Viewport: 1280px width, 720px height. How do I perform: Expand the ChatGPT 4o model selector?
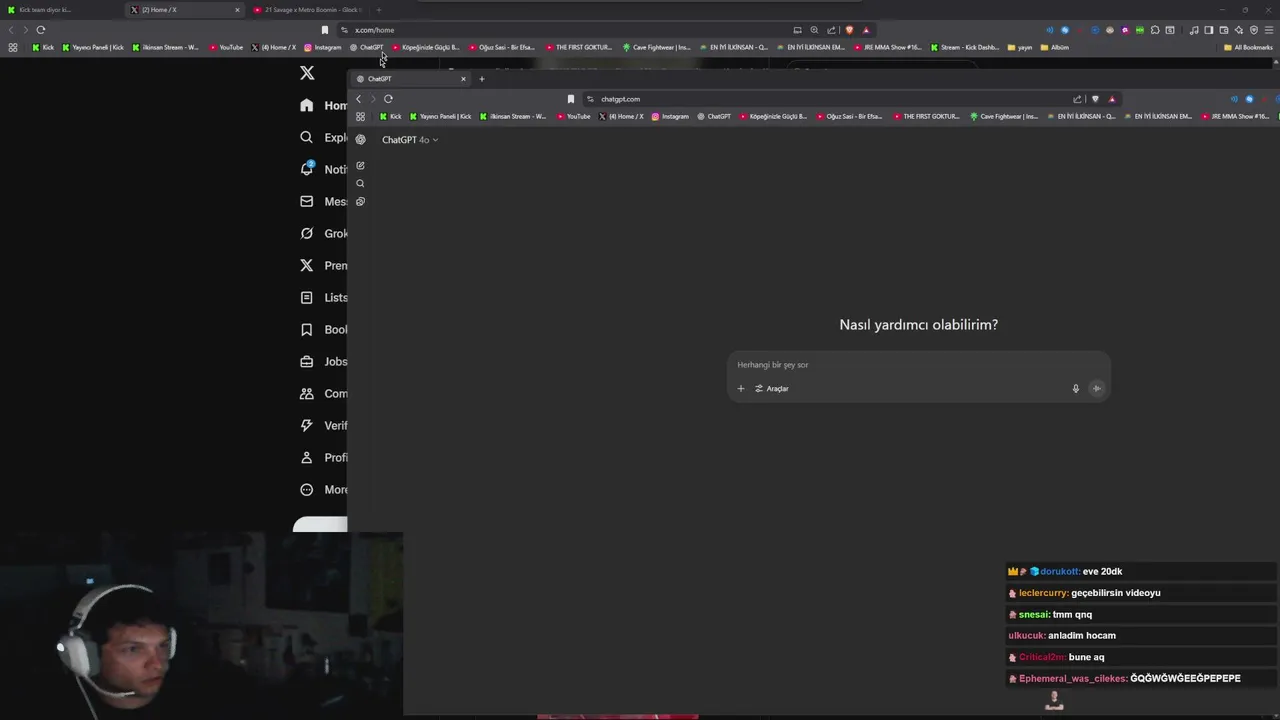[x=410, y=139]
